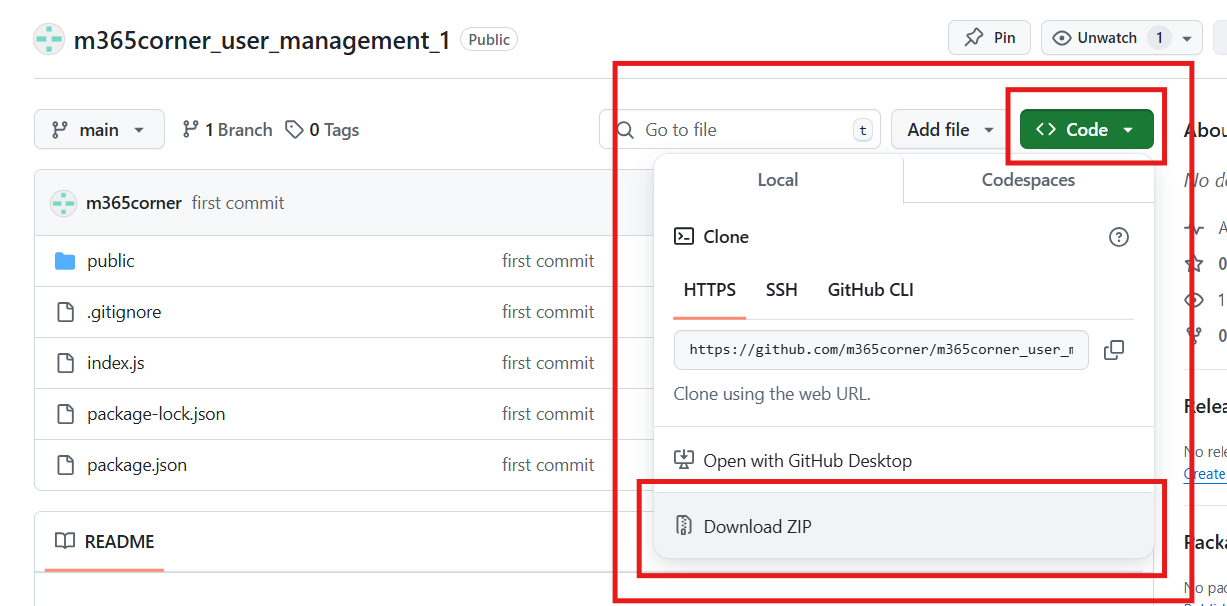Click the public folder icon
Screen dimensions: 1227x606
[x=65, y=261]
